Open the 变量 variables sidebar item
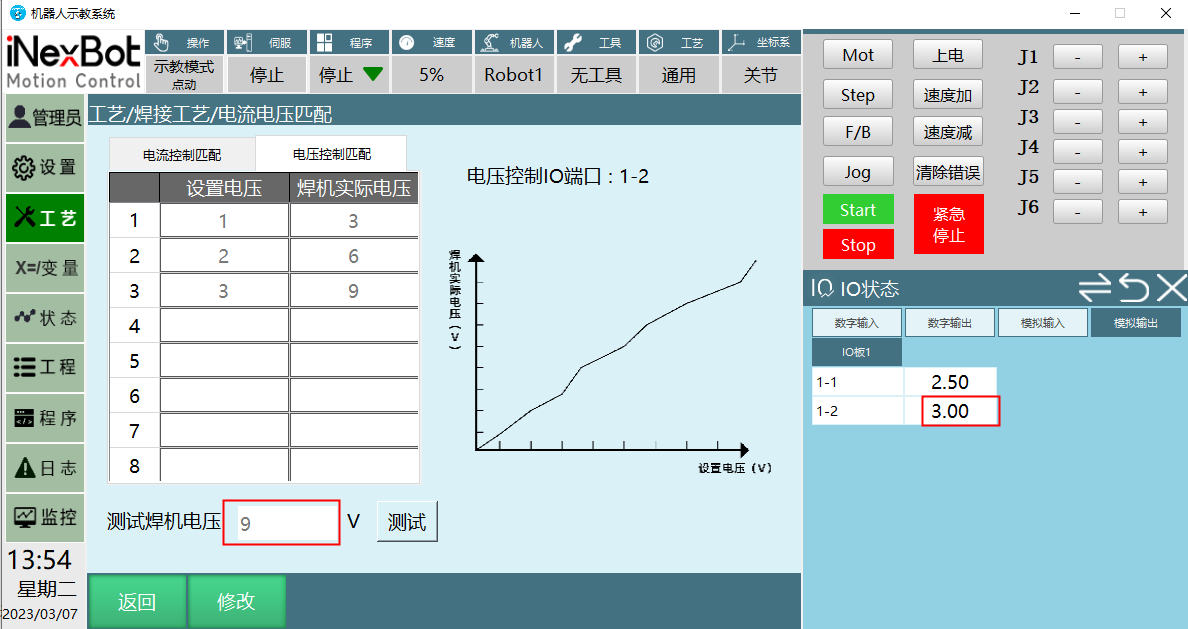 [44, 268]
